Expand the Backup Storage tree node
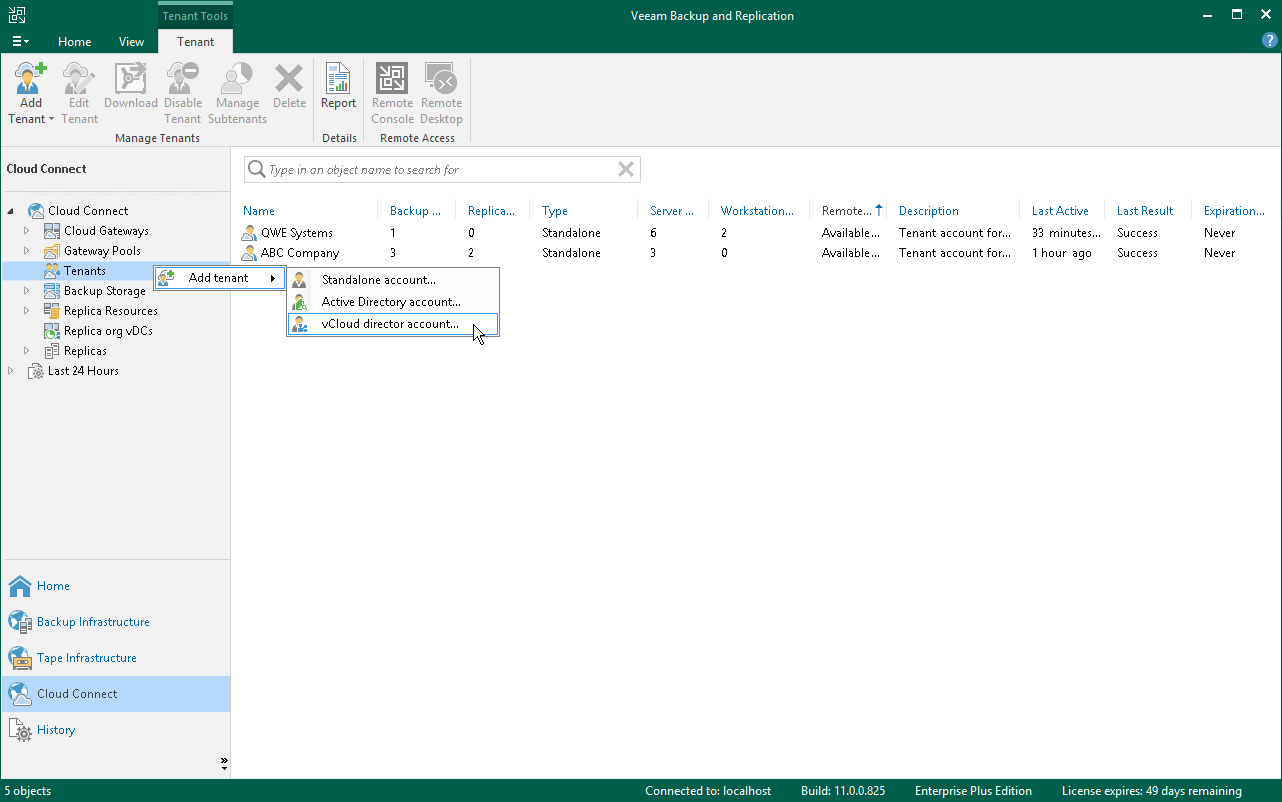 [x=27, y=291]
